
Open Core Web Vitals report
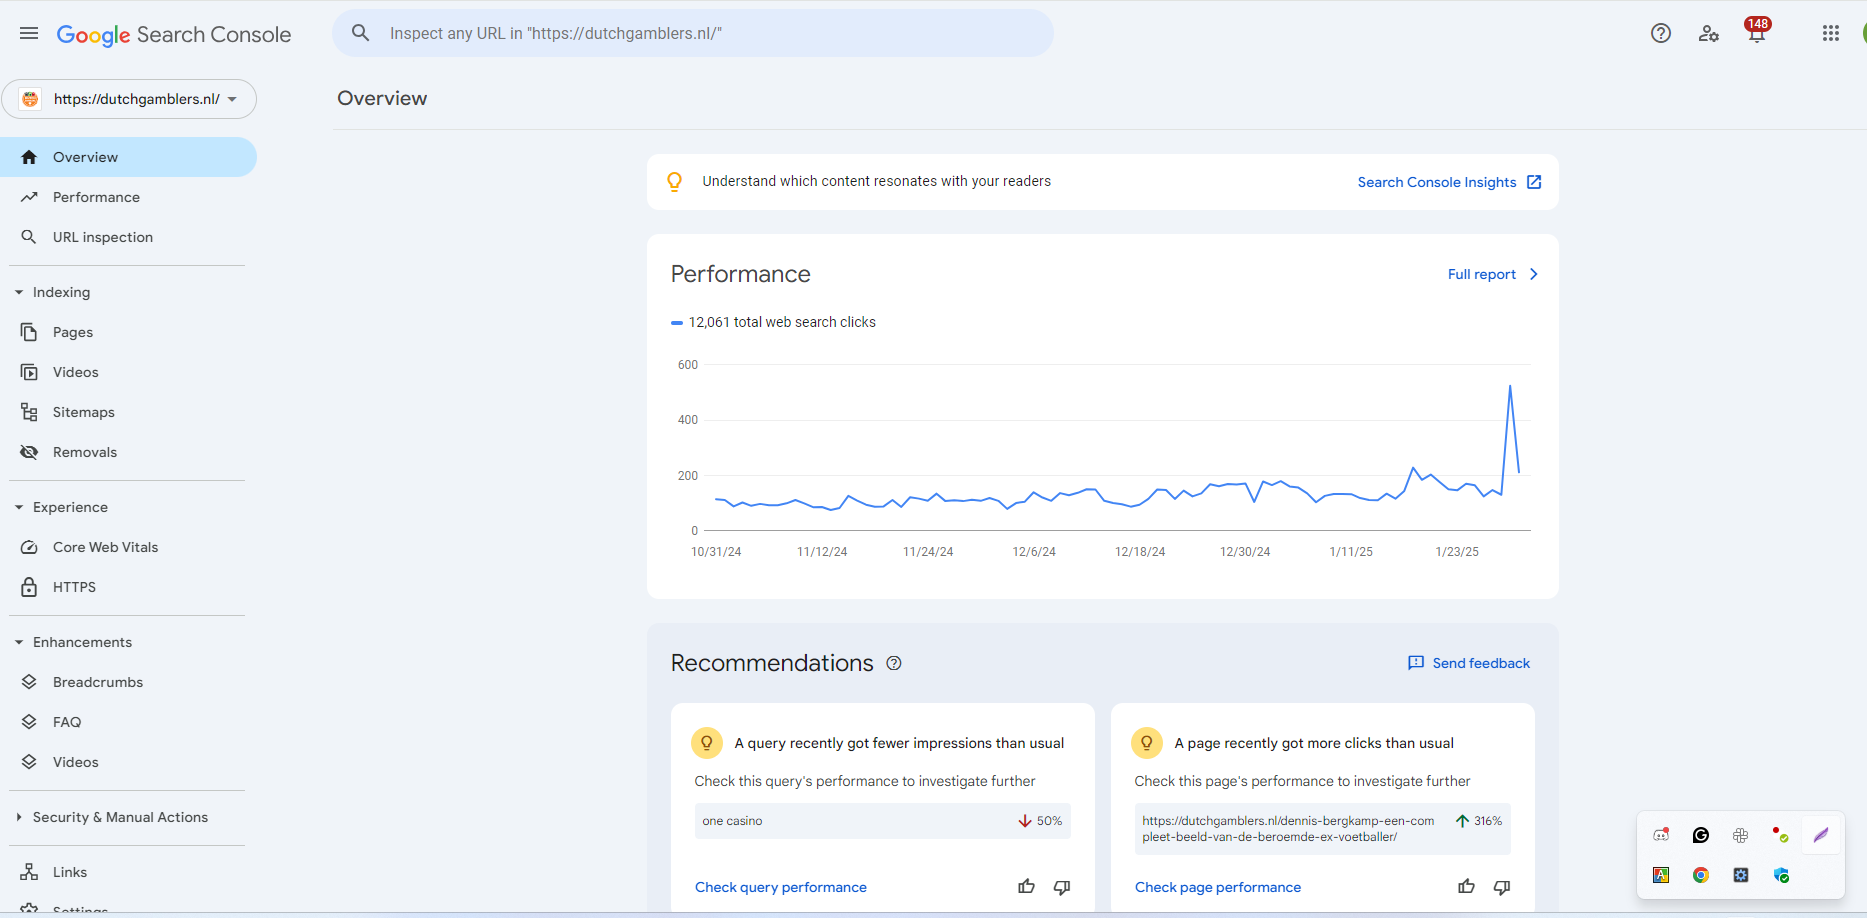pos(128,547)
